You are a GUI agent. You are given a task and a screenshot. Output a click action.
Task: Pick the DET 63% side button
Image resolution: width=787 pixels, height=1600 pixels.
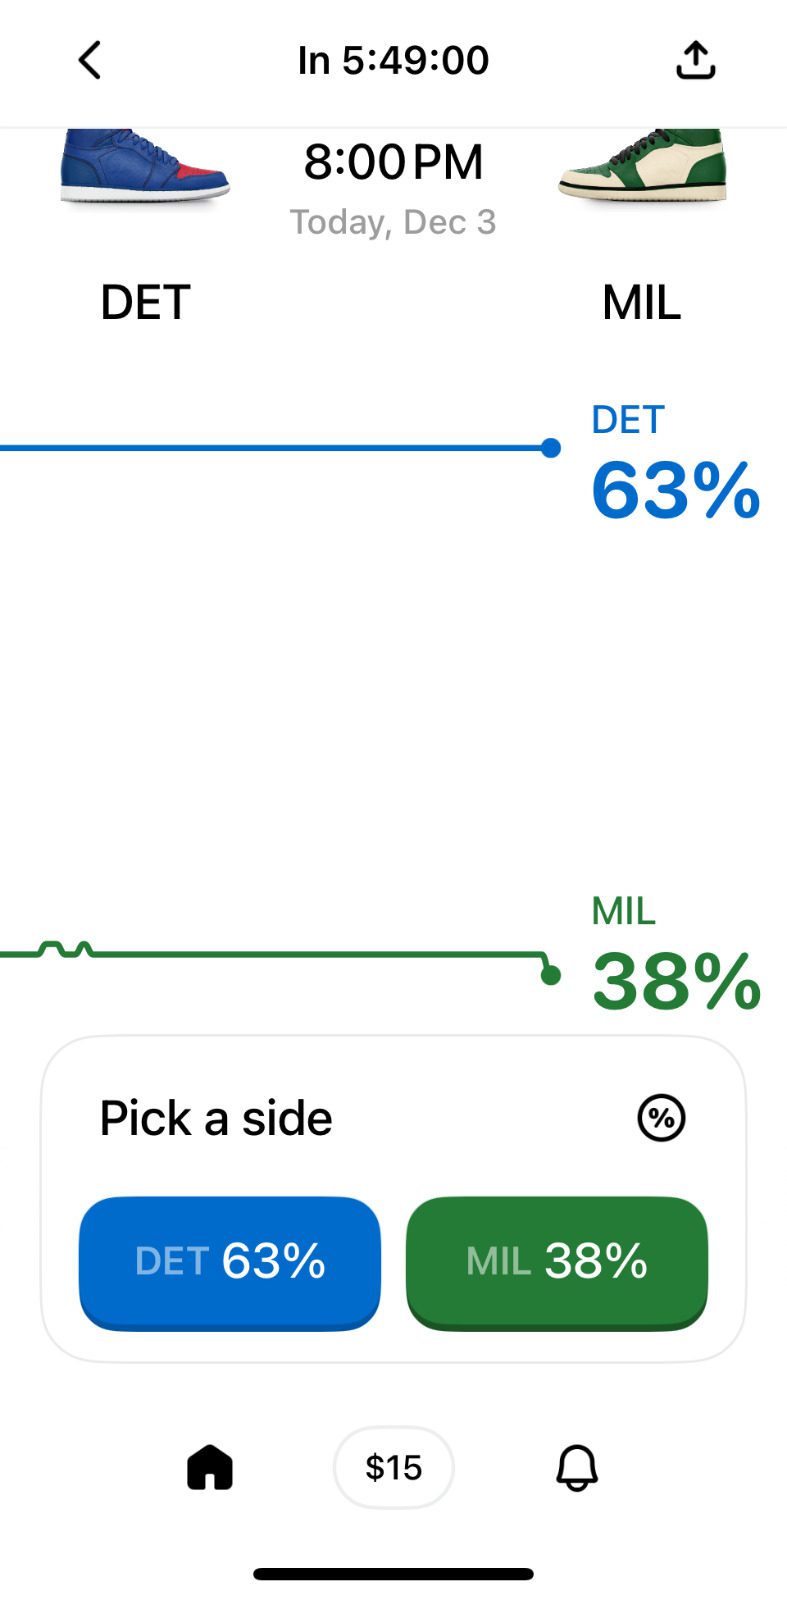tap(230, 1262)
